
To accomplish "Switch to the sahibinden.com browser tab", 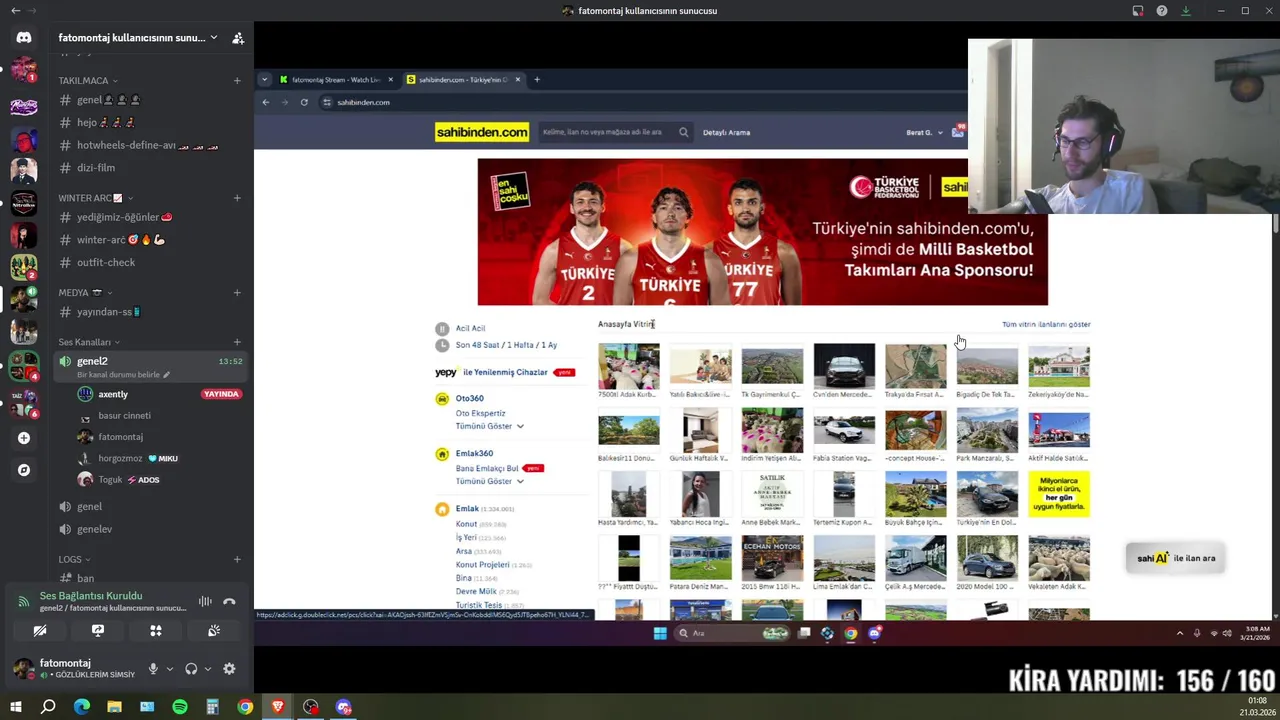I will pos(463,79).
